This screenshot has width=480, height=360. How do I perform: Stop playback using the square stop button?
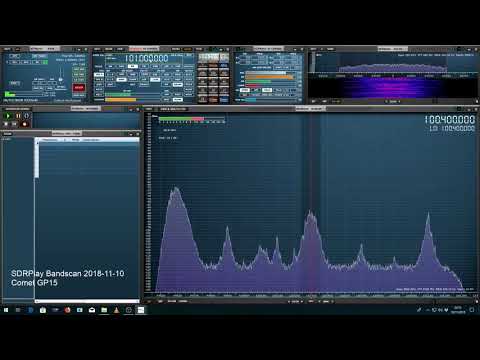click(x=6, y=124)
